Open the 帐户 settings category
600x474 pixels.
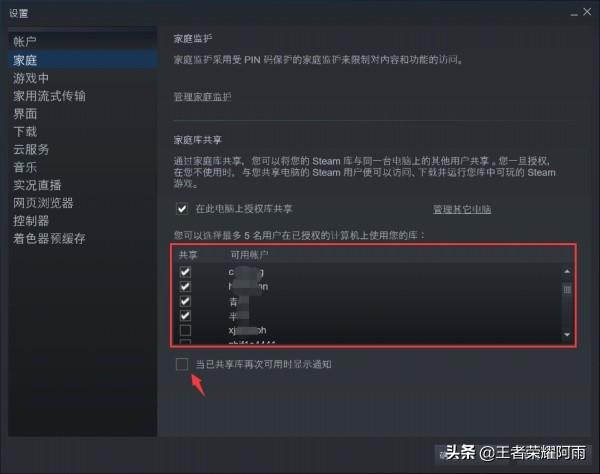25,41
